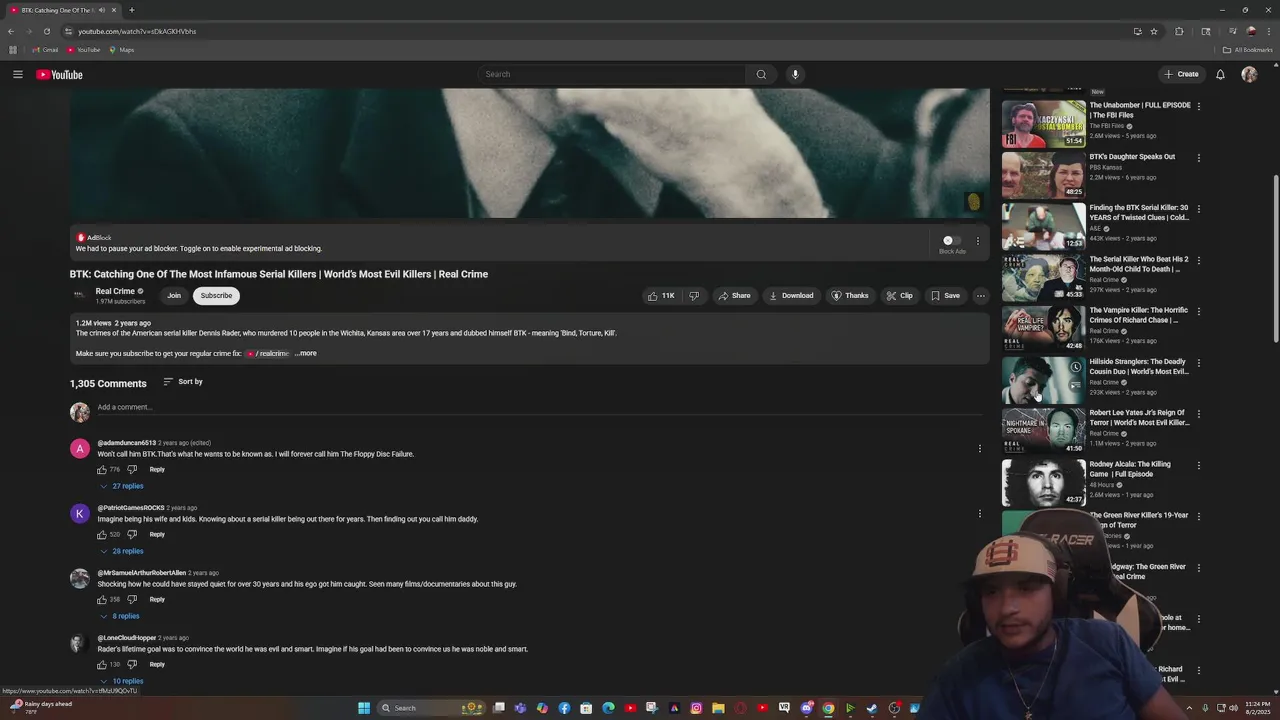Reply to the @adamduncan6513 comment
Viewport: 1280px width, 720px height.
(x=157, y=470)
